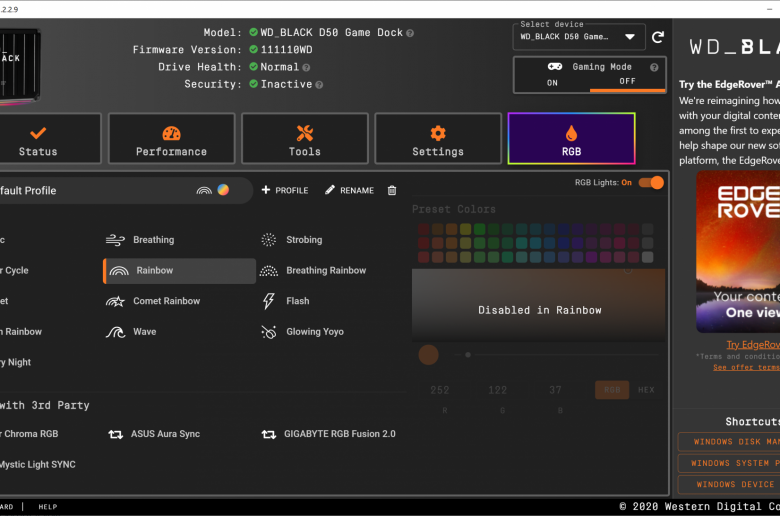Viewport: 780px width, 516px height.
Task: Select the Rainbow lighting effect
Action: (x=180, y=271)
